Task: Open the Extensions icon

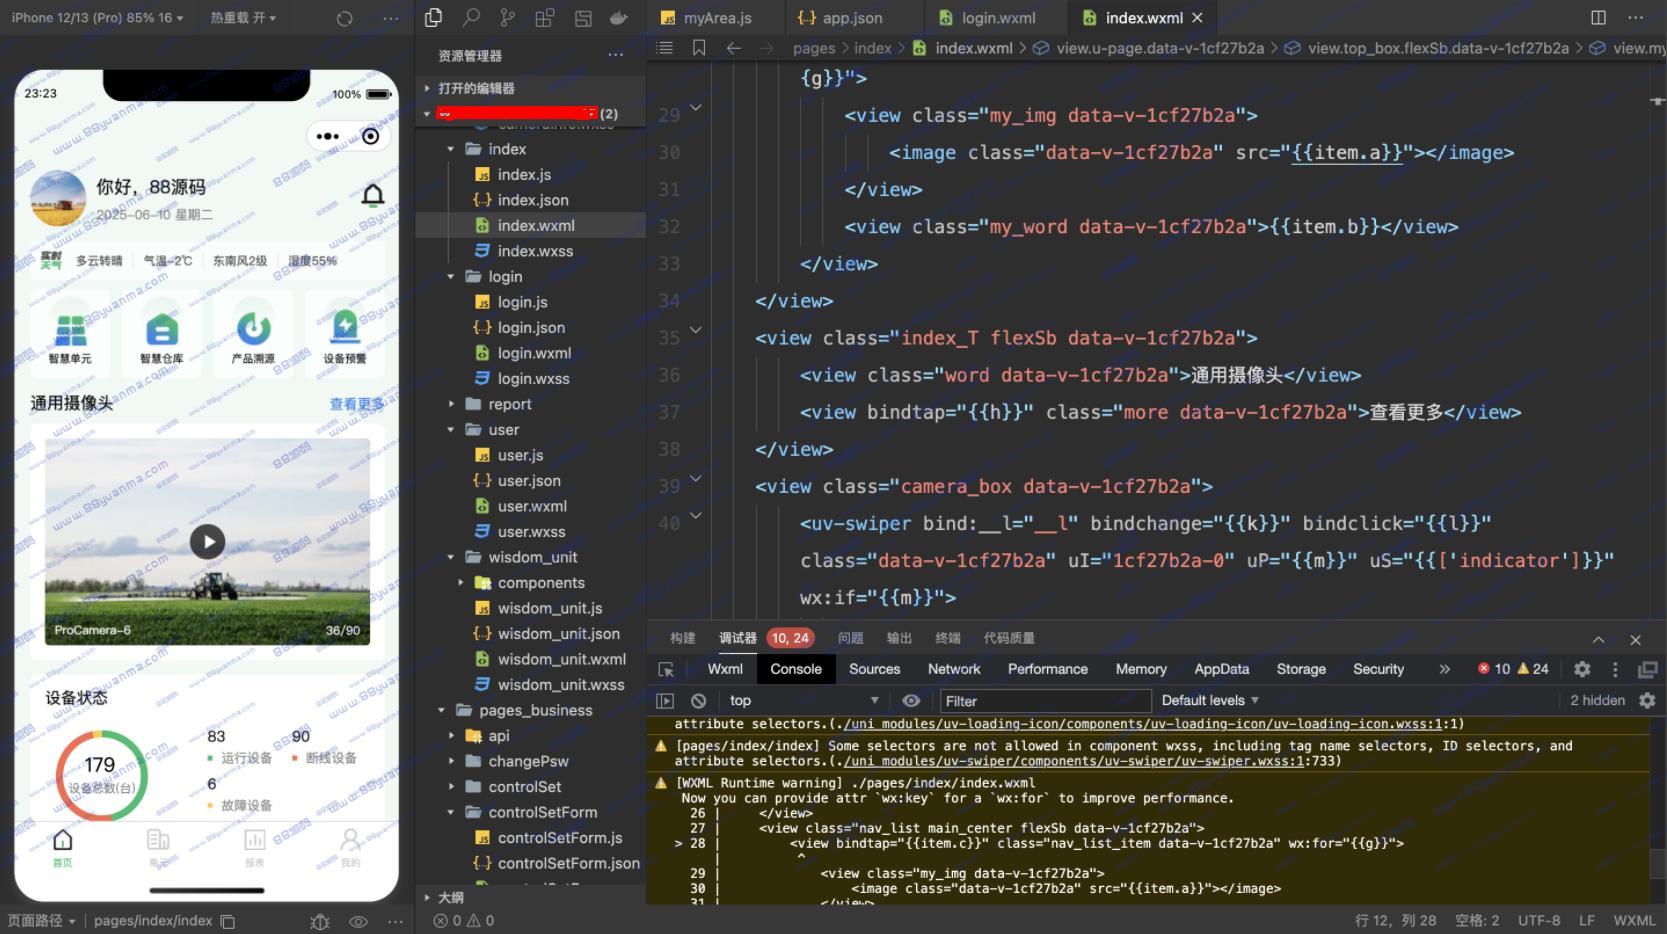Action: (x=544, y=17)
